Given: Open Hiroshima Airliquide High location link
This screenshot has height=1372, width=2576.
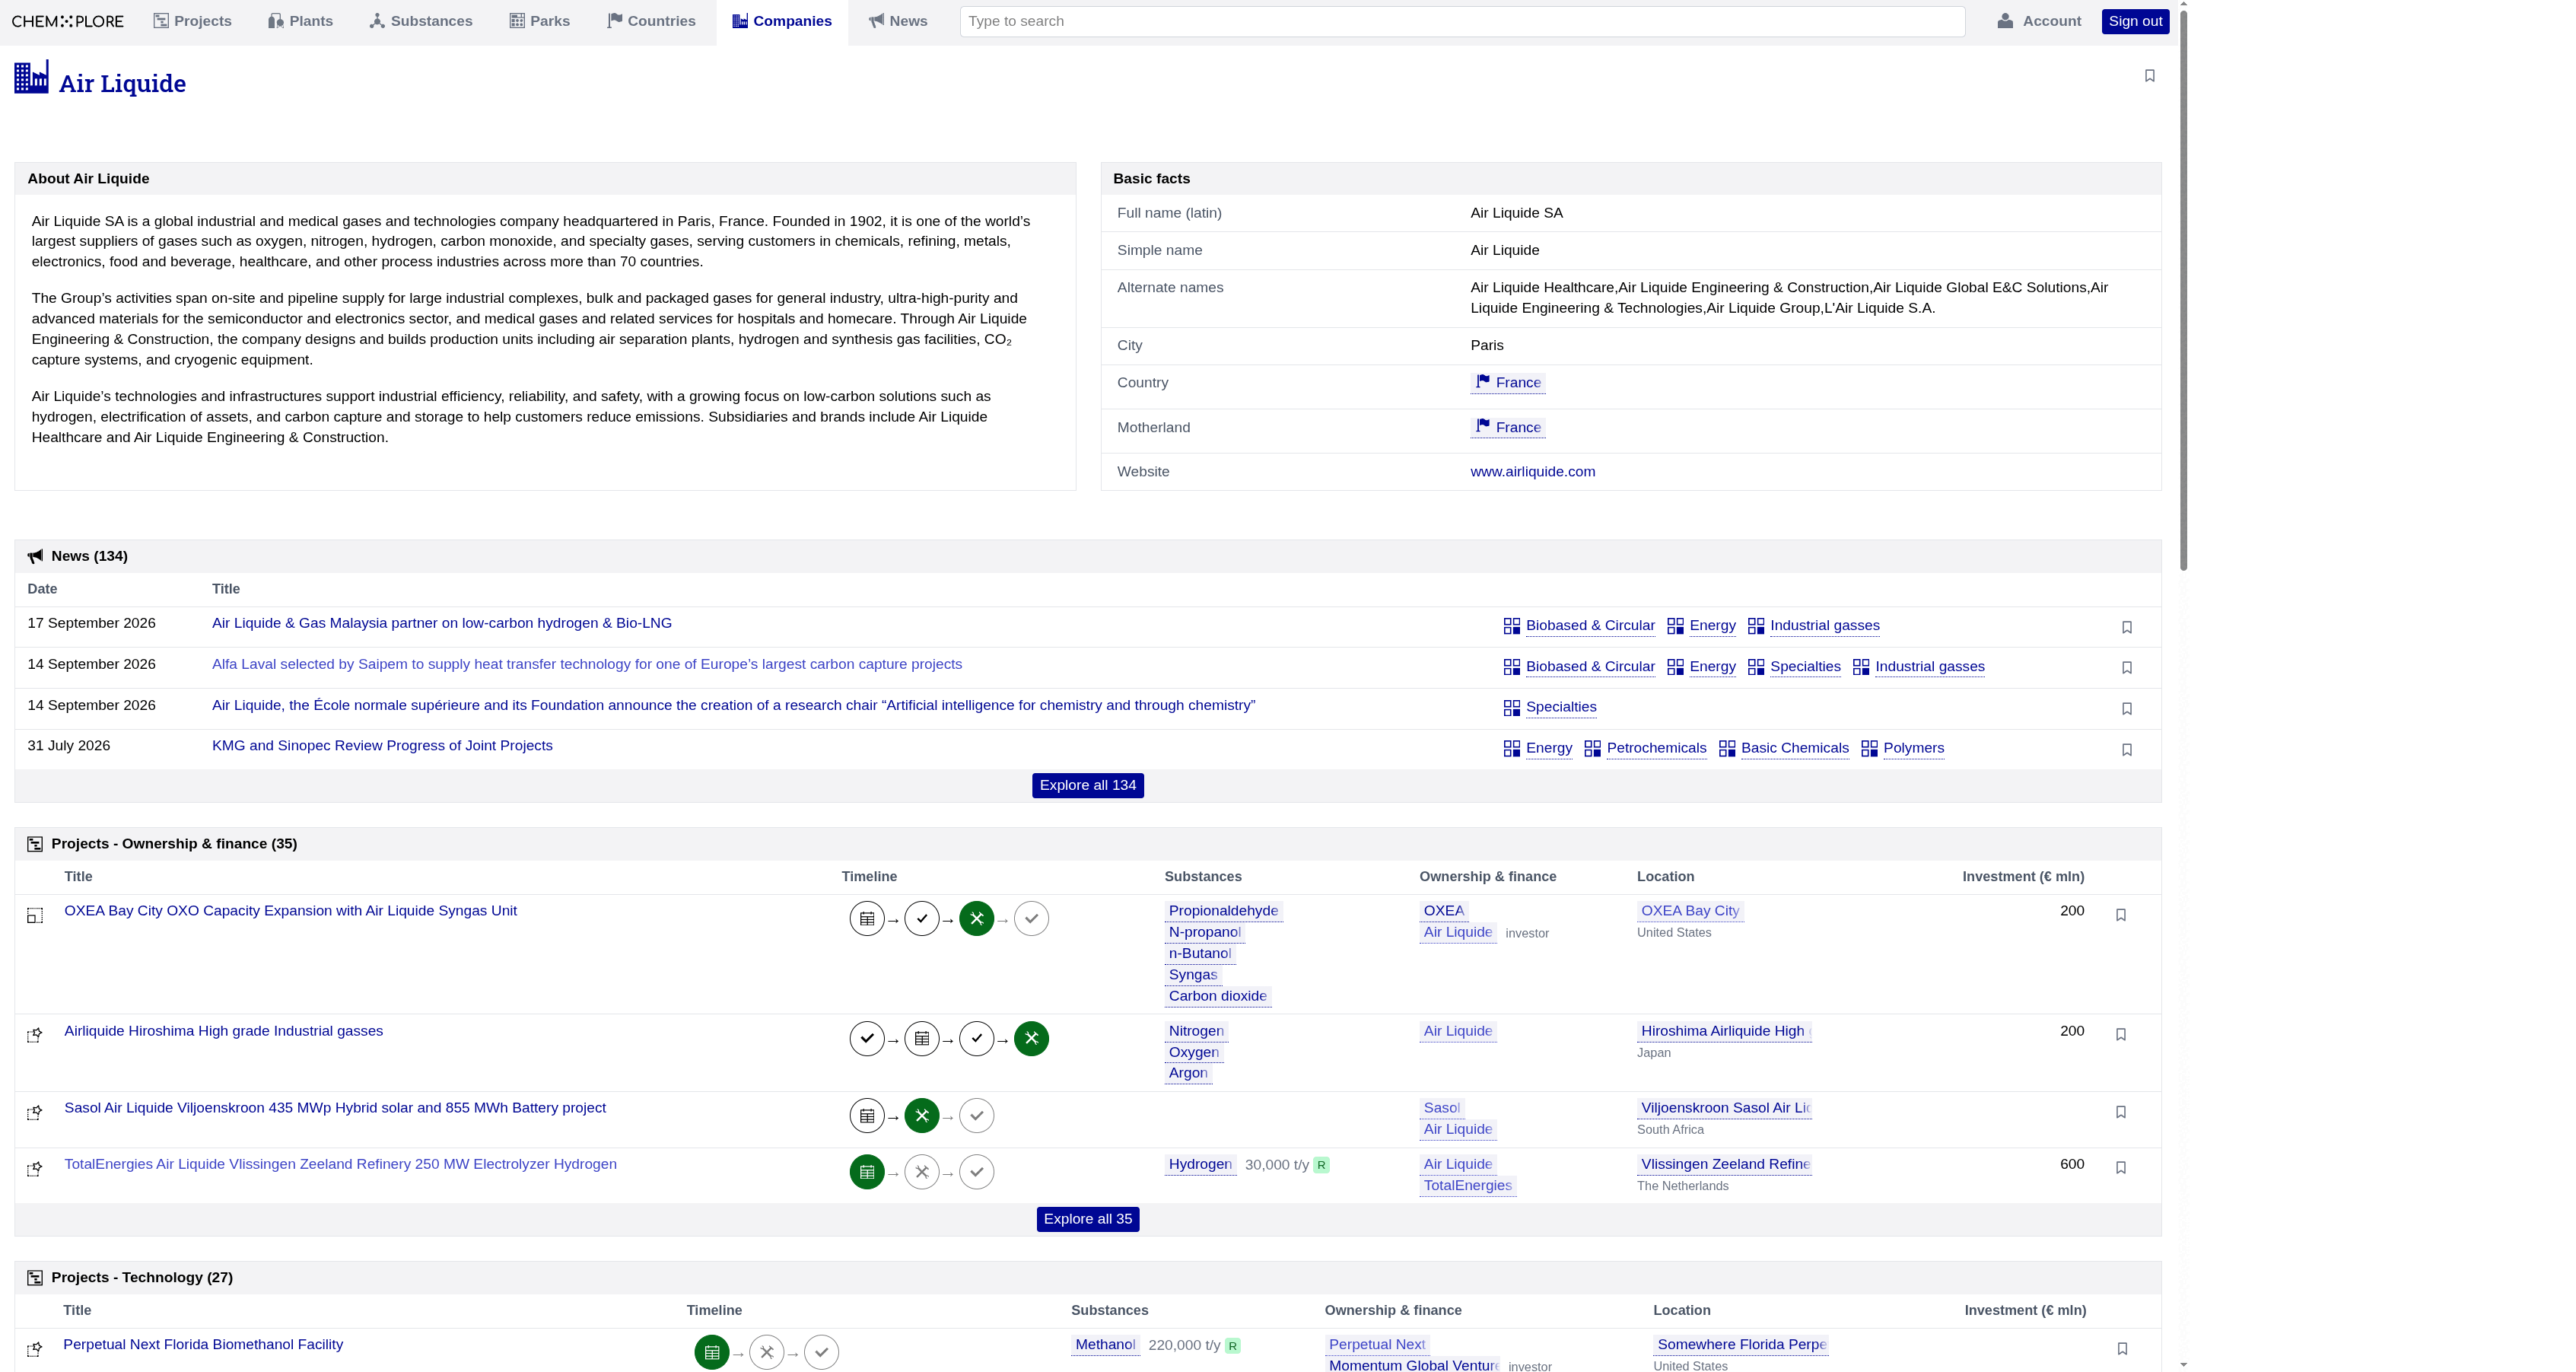Looking at the screenshot, I should (x=1725, y=1031).
